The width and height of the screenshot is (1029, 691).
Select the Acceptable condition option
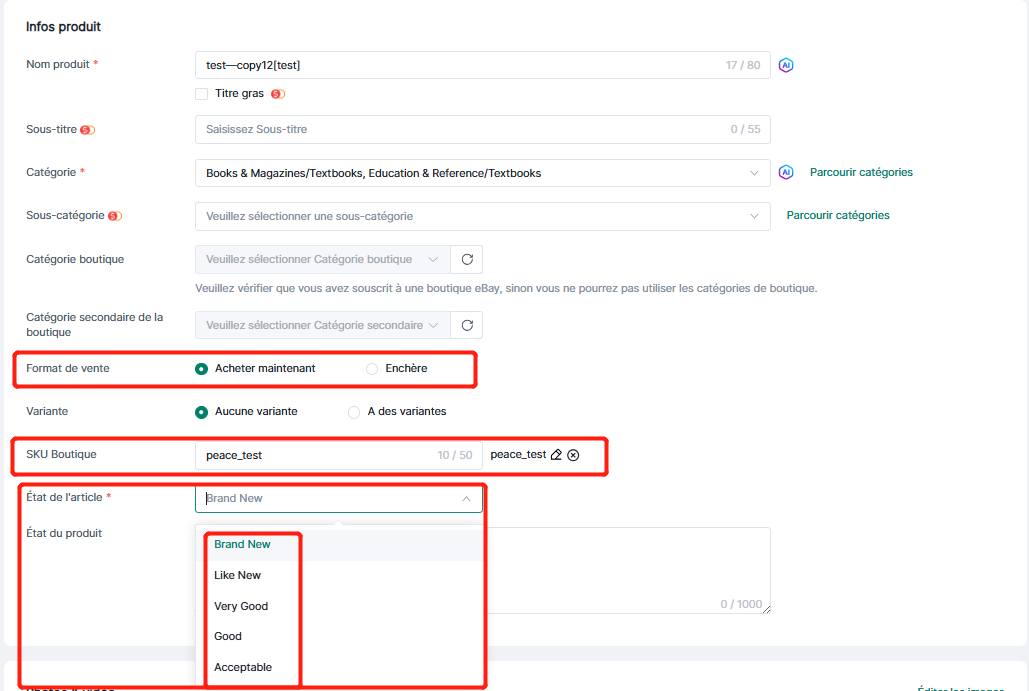(243, 667)
